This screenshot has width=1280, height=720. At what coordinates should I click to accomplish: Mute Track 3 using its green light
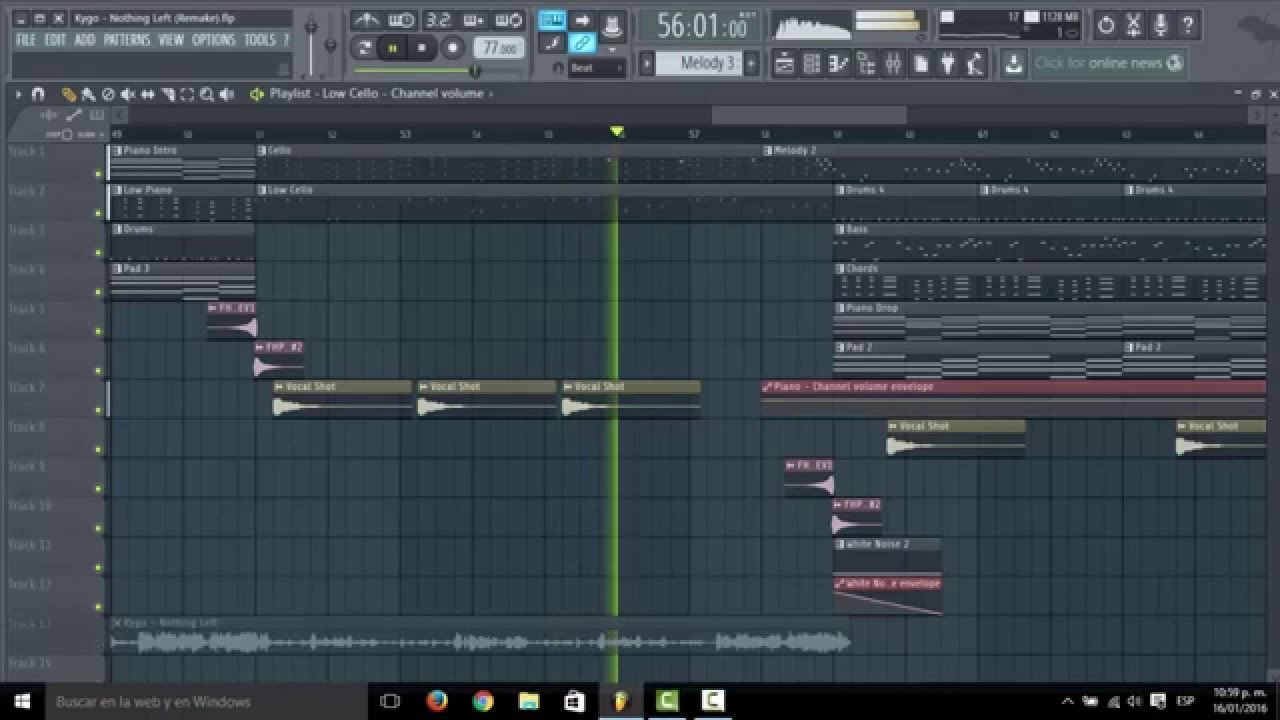[98, 252]
